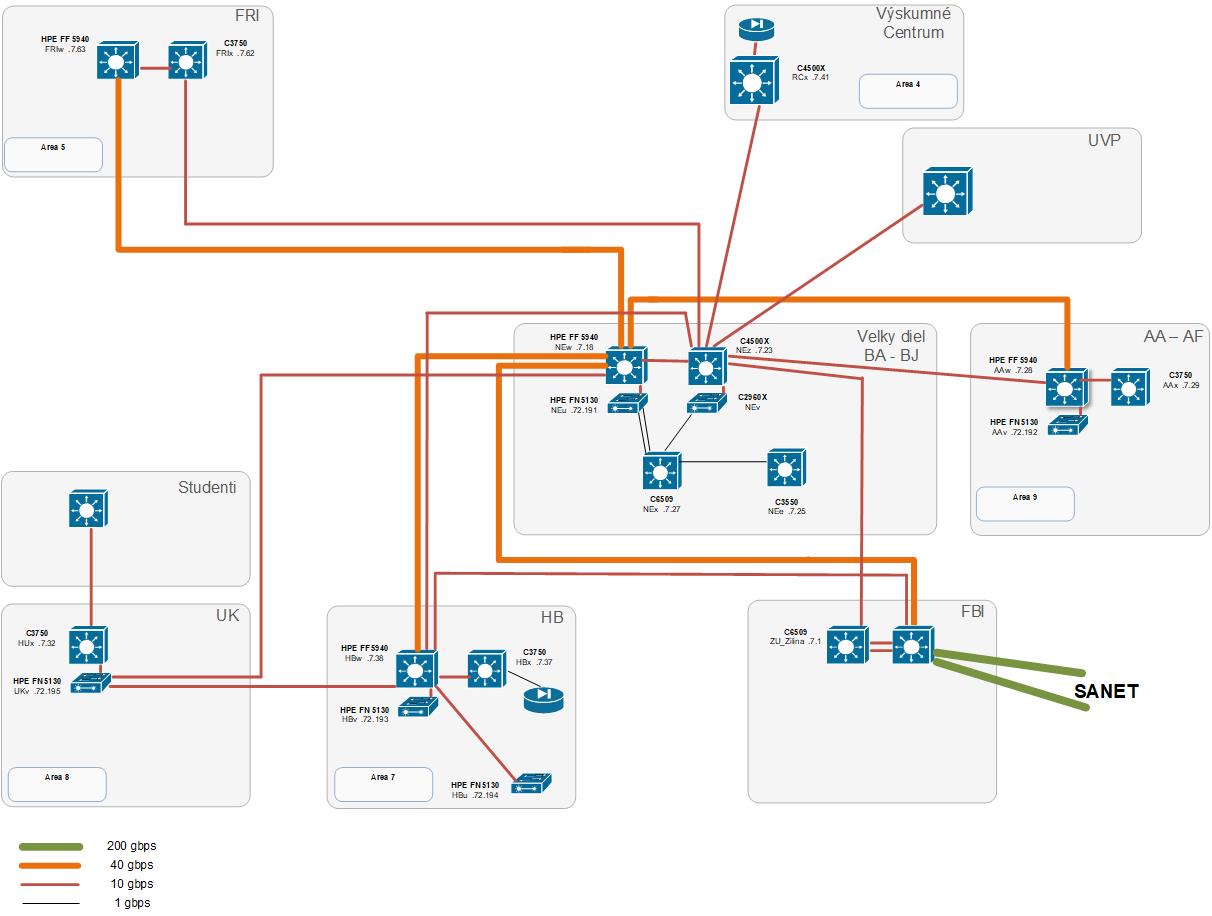Image resolution: width=1212 pixels, height=916 pixels.
Task: Click the 200 gbps legend text
Action: (131, 846)
